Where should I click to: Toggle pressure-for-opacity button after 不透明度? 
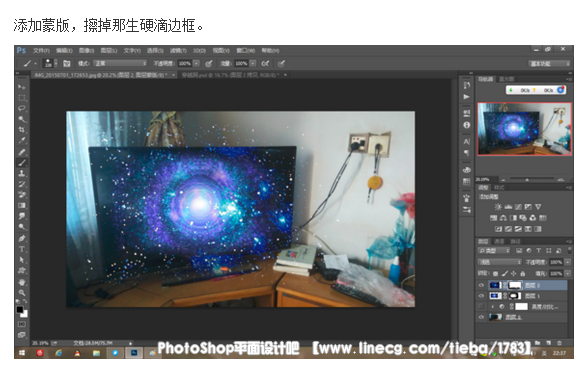tap(209, 64)
